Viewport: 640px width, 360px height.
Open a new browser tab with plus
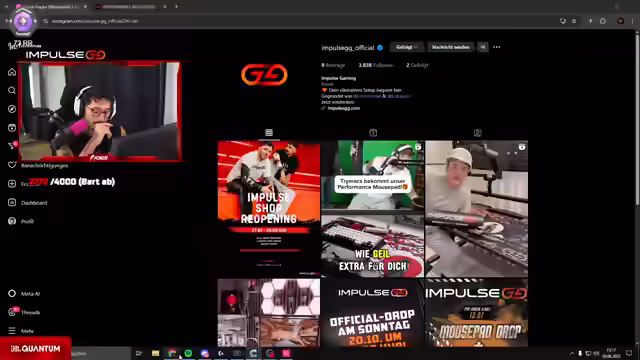tap(176, 7)
